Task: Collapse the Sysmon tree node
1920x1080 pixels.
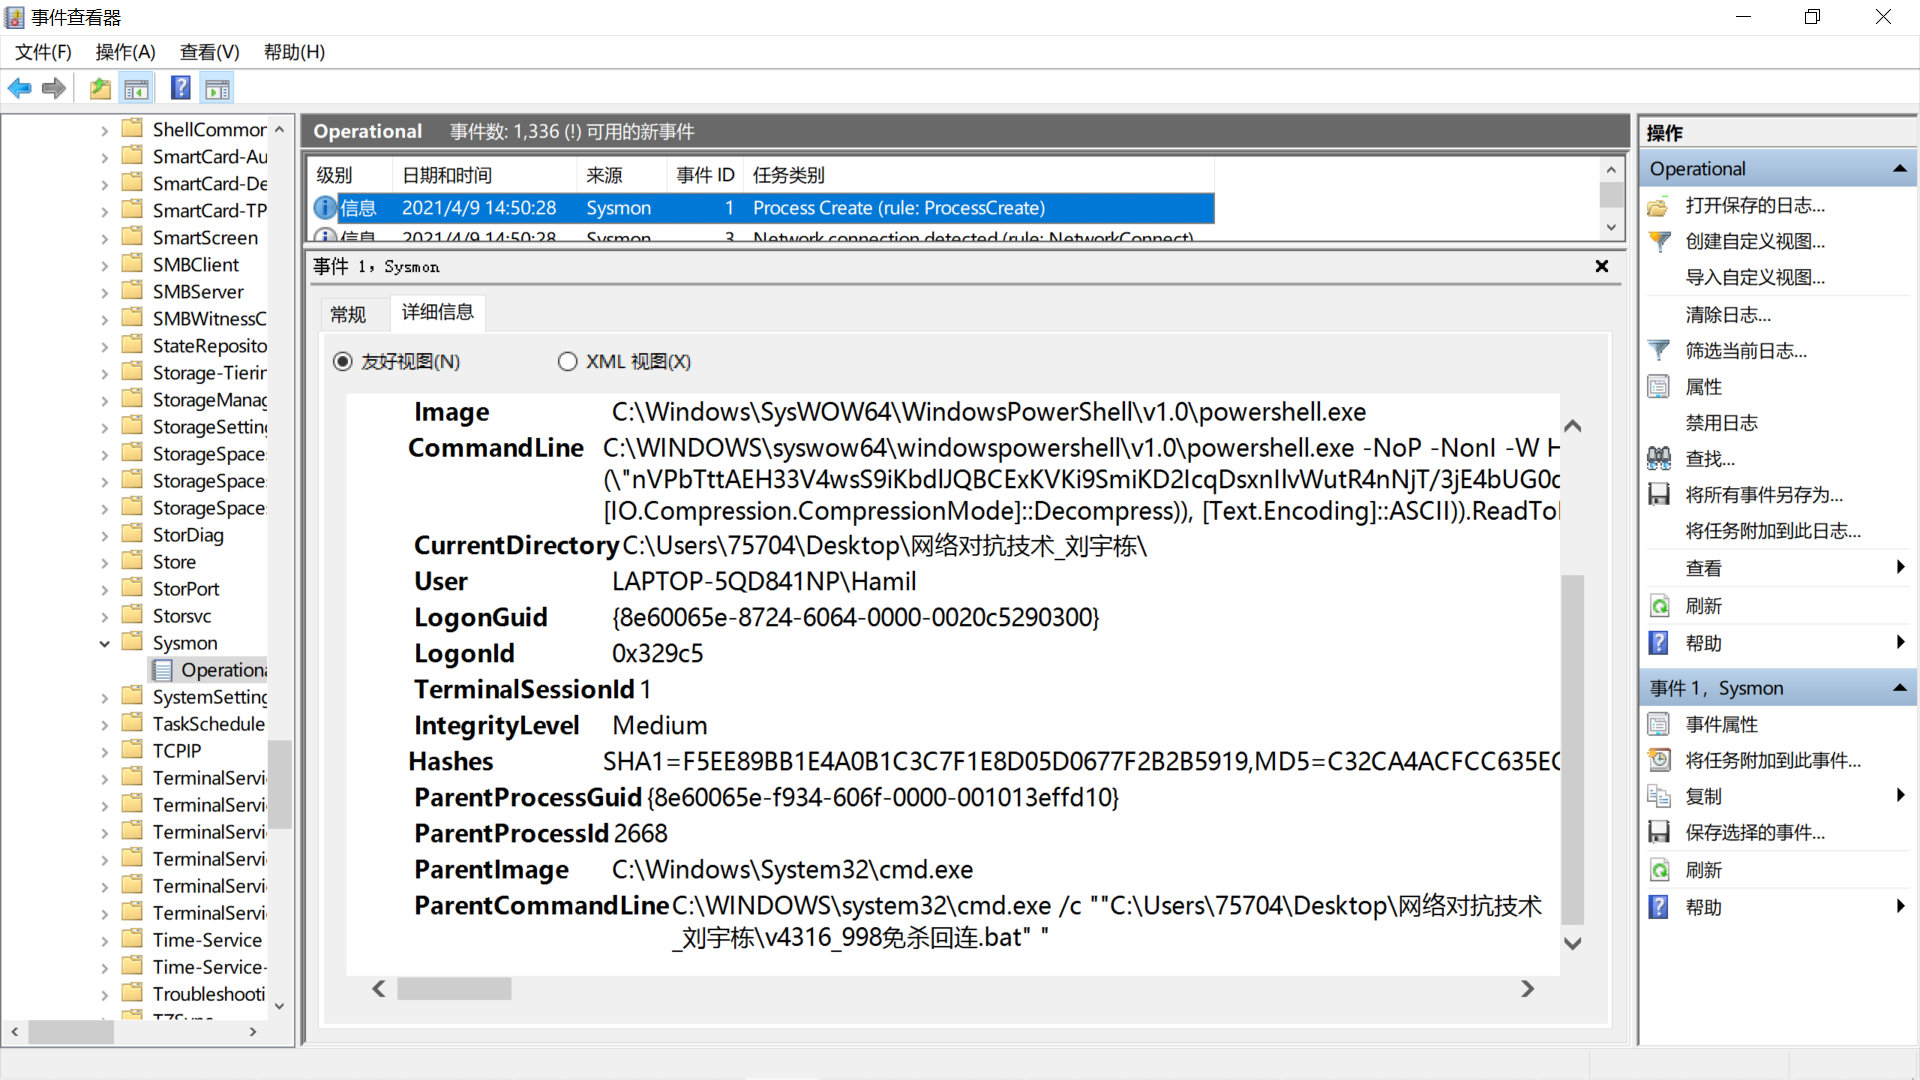Action: pos(104,643)
